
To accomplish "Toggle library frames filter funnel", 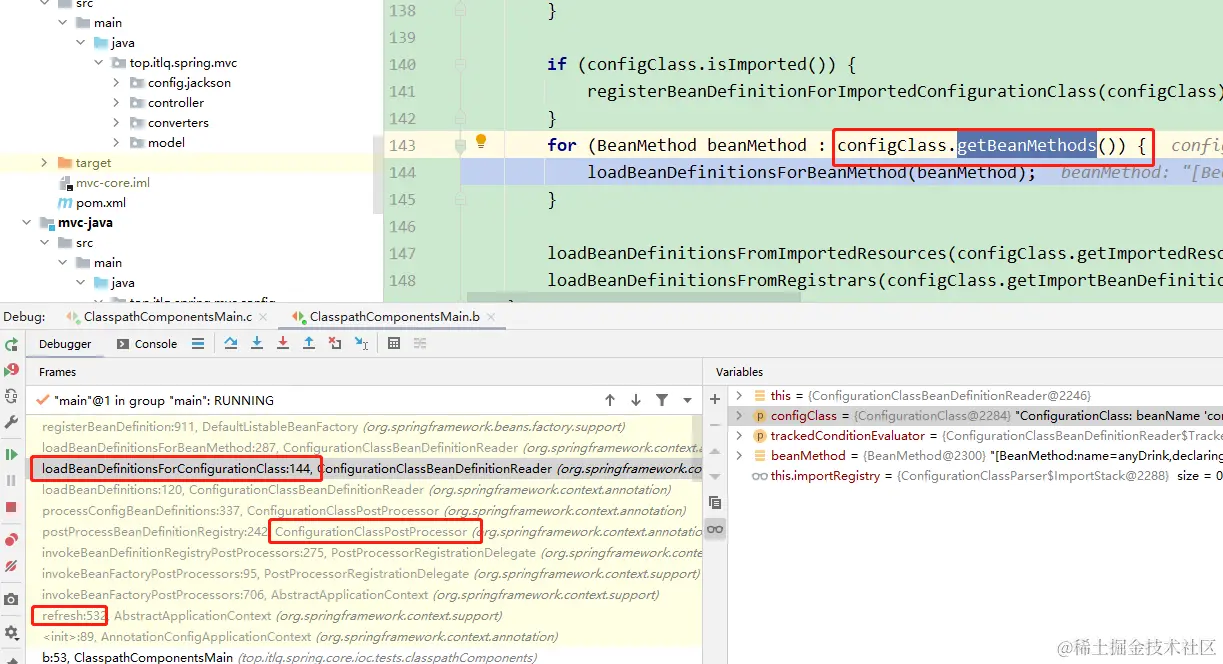I will pyautogui.click(x=662, y=400).
